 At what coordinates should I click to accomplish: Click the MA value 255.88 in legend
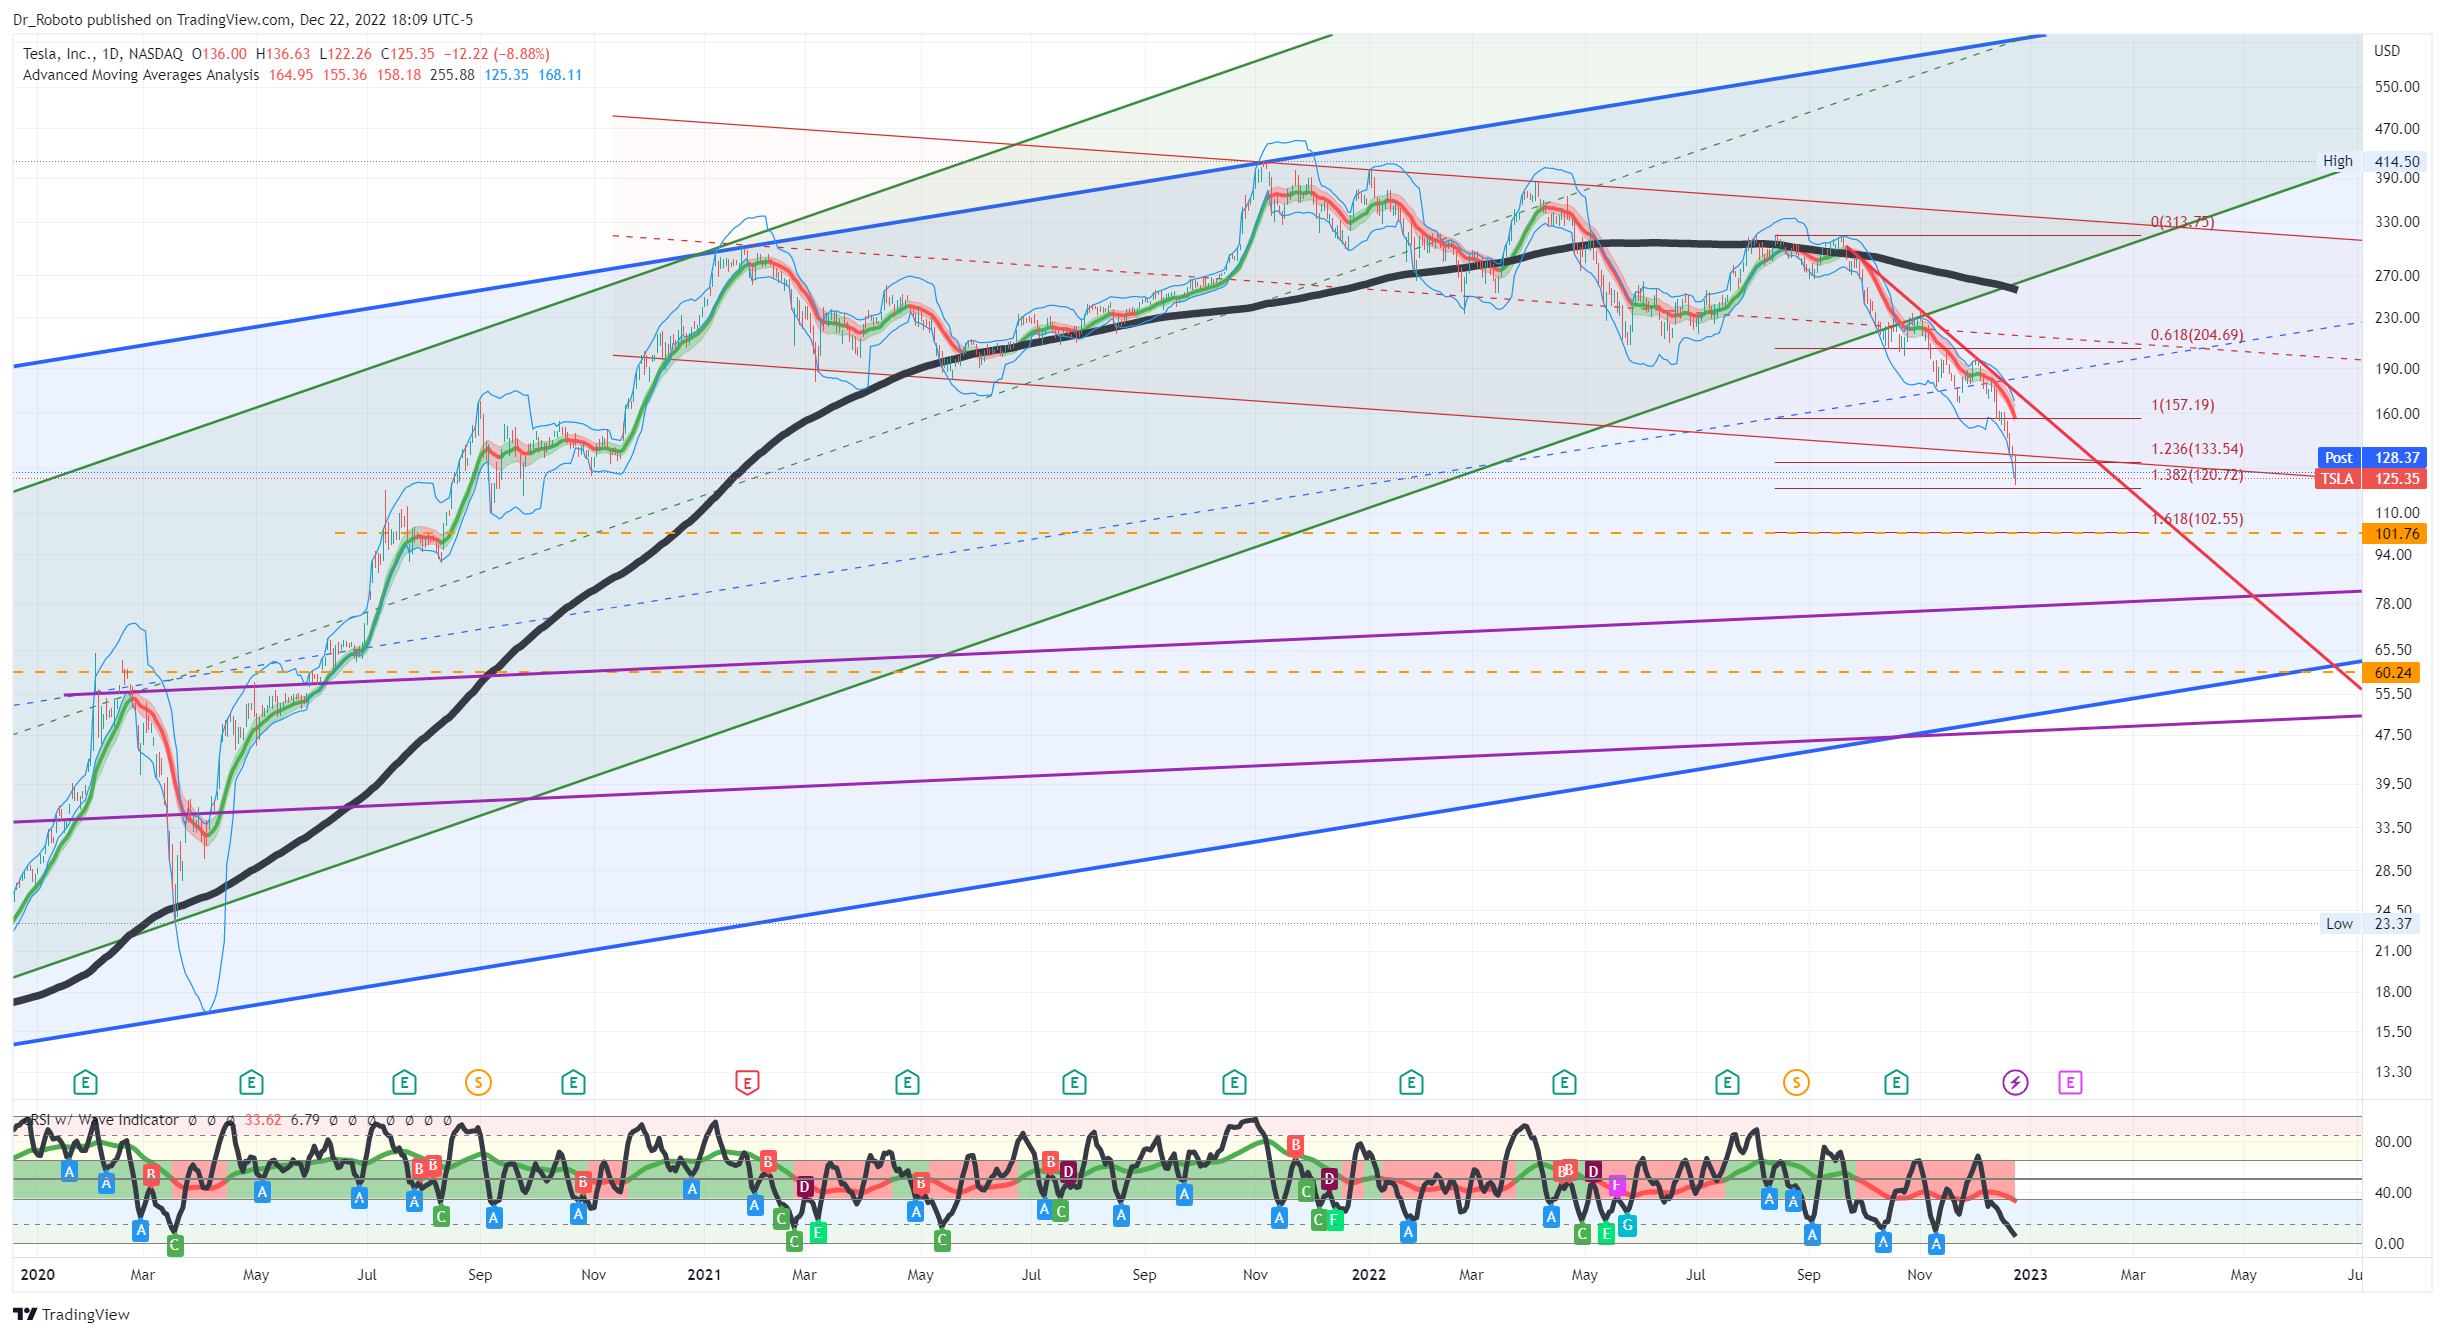(452, 75)
